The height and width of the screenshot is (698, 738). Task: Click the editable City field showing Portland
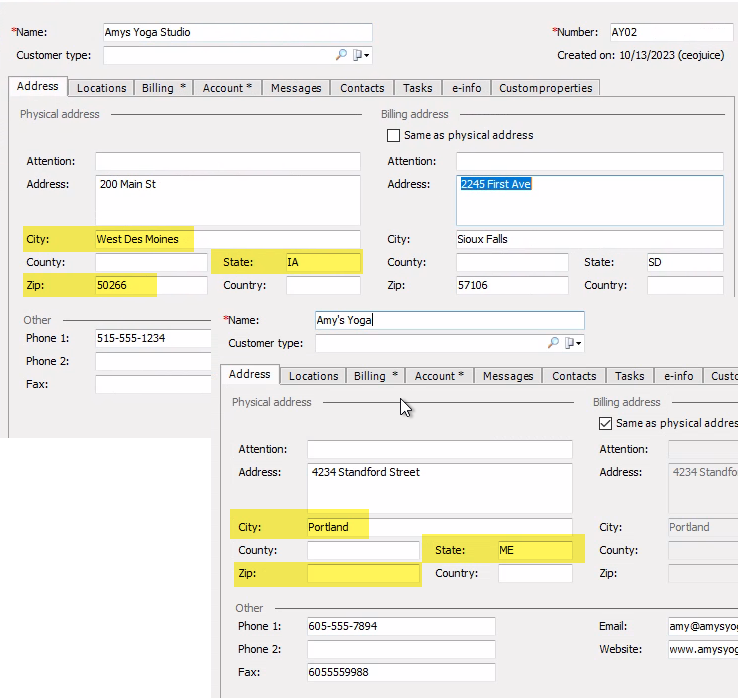click(440, 527)
